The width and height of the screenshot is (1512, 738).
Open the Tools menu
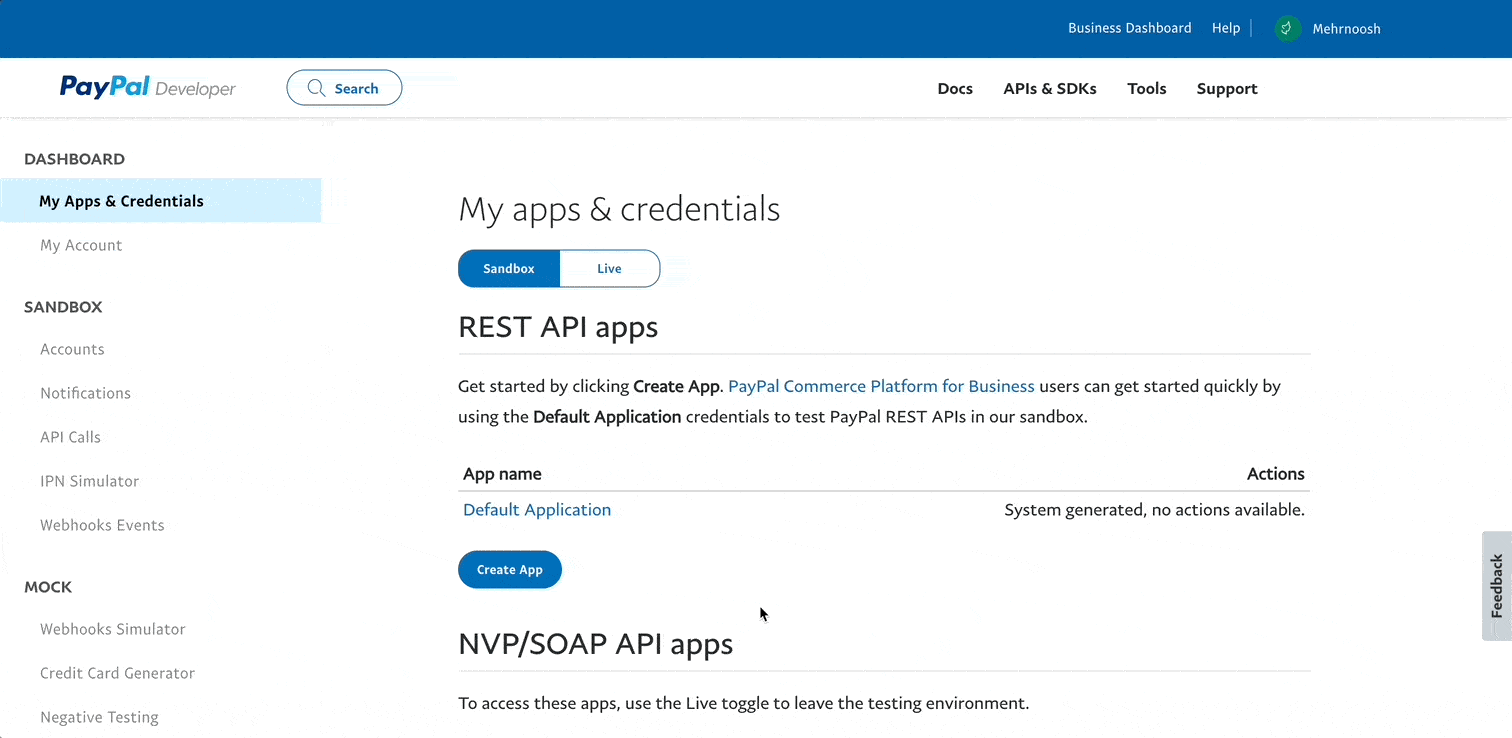(1147, 88)
